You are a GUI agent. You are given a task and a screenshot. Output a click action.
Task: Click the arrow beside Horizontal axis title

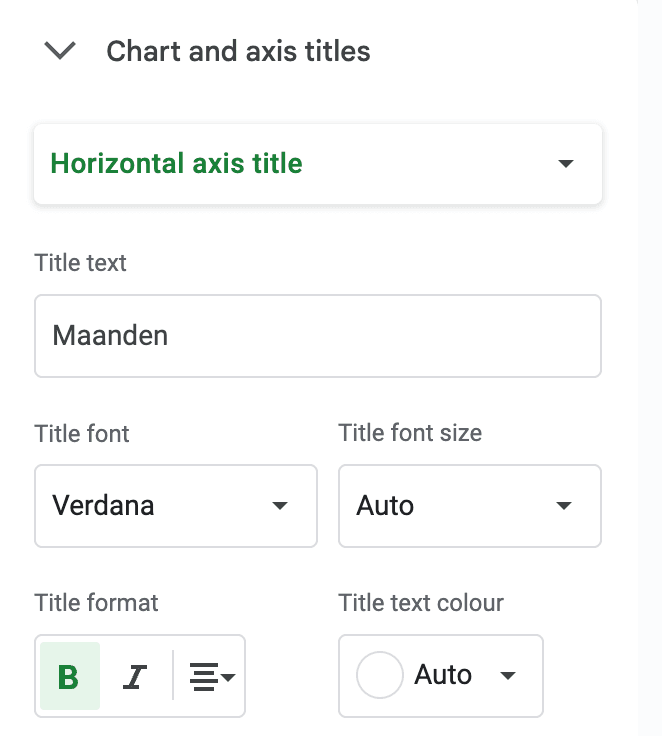coord(566,164)
